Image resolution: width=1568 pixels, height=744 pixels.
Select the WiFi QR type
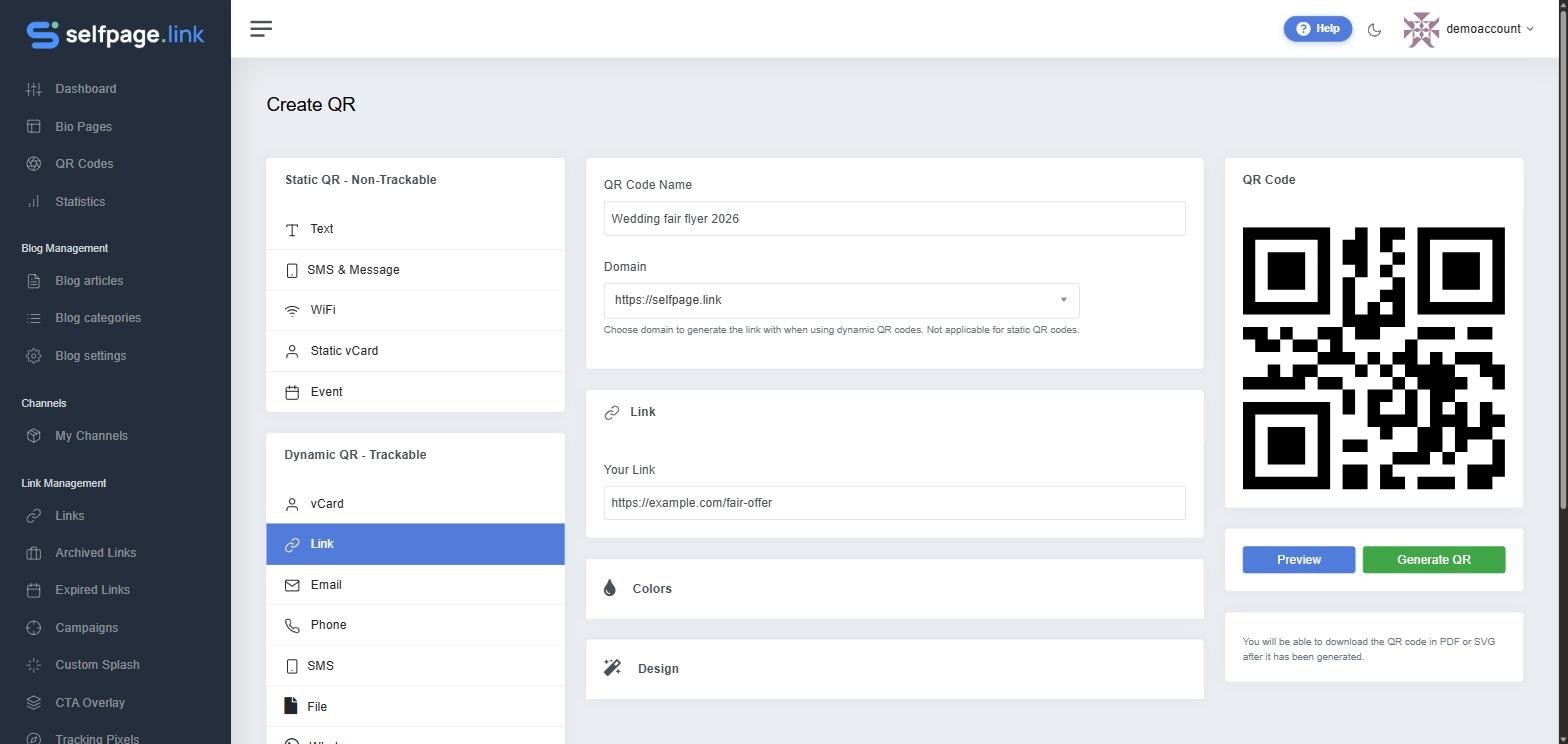[415, 310]
